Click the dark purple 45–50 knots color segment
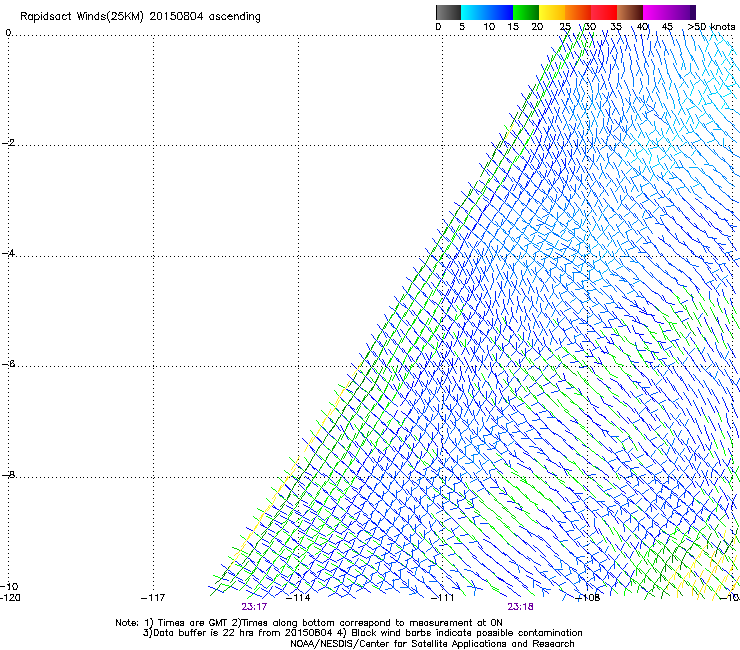 point(682,12)
